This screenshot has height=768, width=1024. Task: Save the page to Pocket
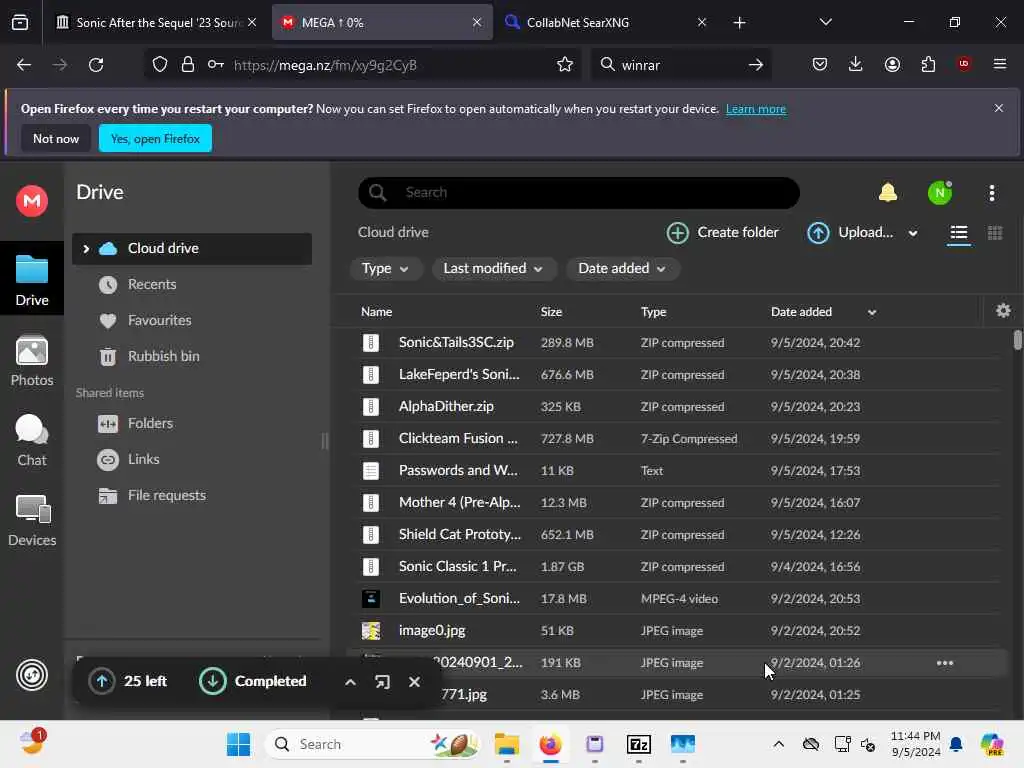click(x=820, y=64)
